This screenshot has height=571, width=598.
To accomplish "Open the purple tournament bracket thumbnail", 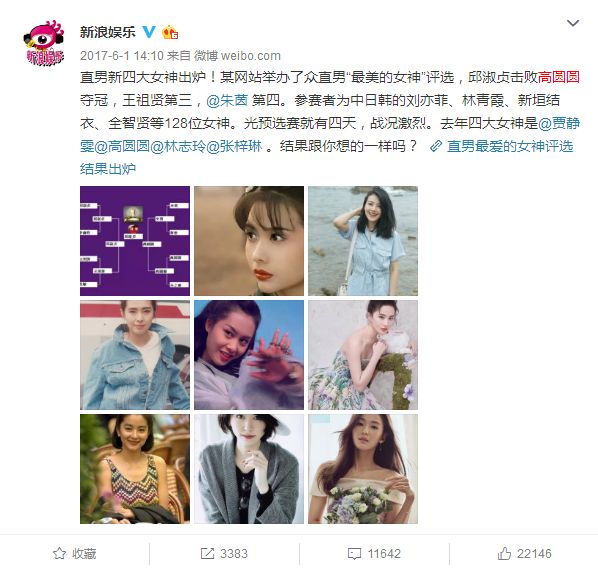I will [135, 241].
